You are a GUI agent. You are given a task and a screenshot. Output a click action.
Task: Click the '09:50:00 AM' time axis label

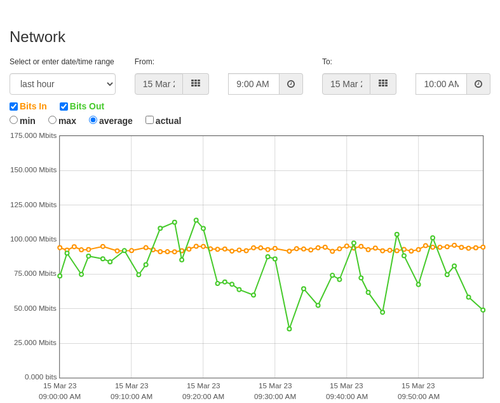[x=418, y=397]
